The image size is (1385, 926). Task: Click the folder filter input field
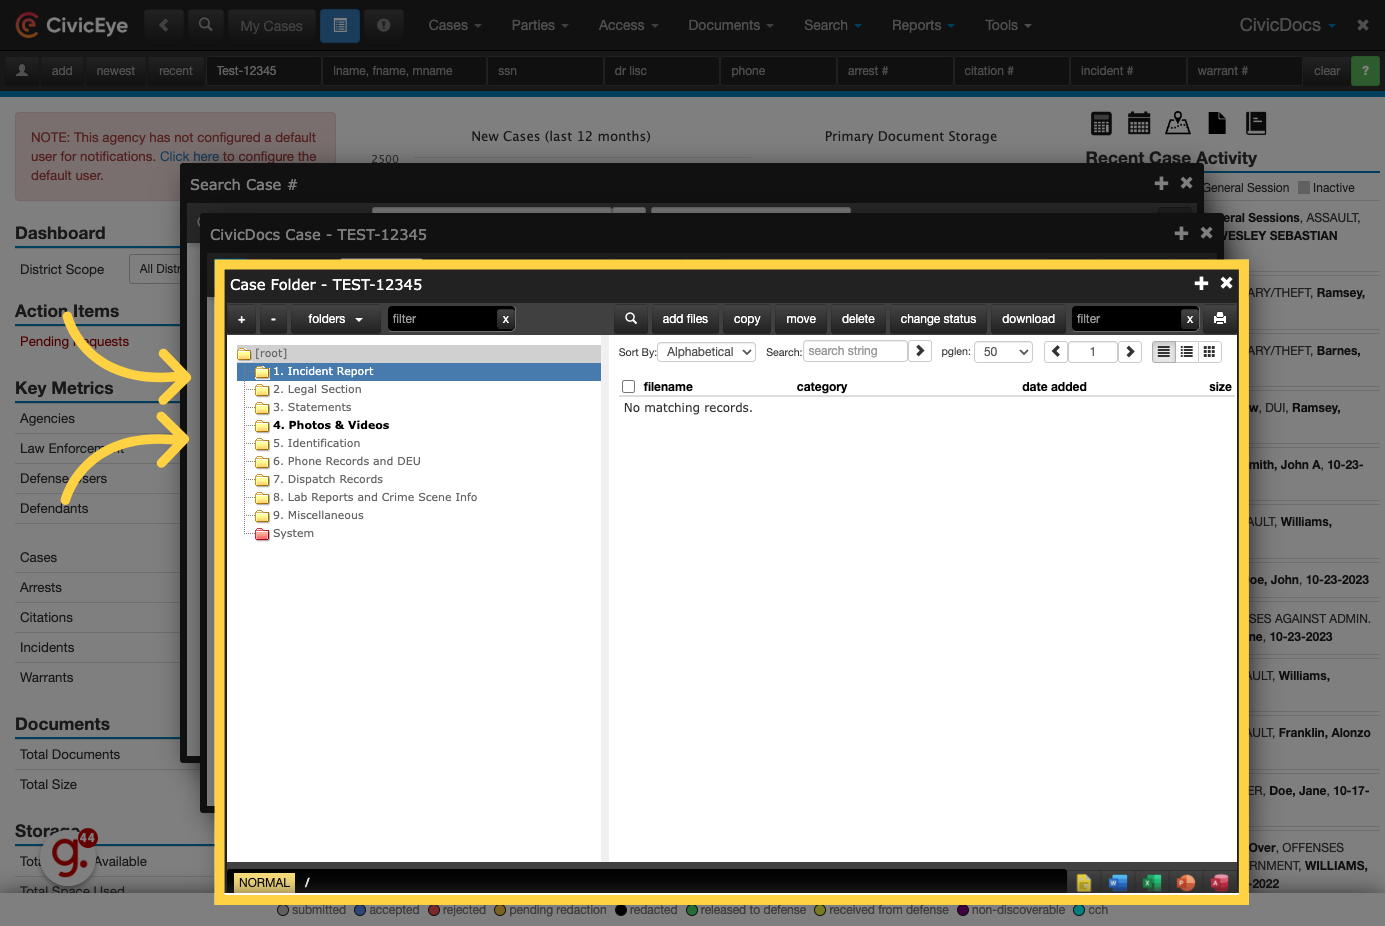pyautogui.click(x=443, y=319)
